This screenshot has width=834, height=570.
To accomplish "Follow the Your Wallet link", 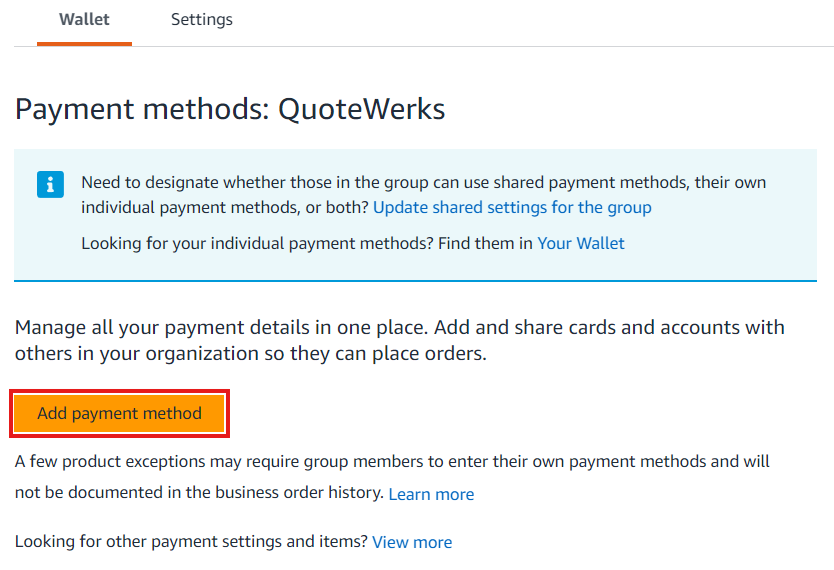I will point(581,243).
